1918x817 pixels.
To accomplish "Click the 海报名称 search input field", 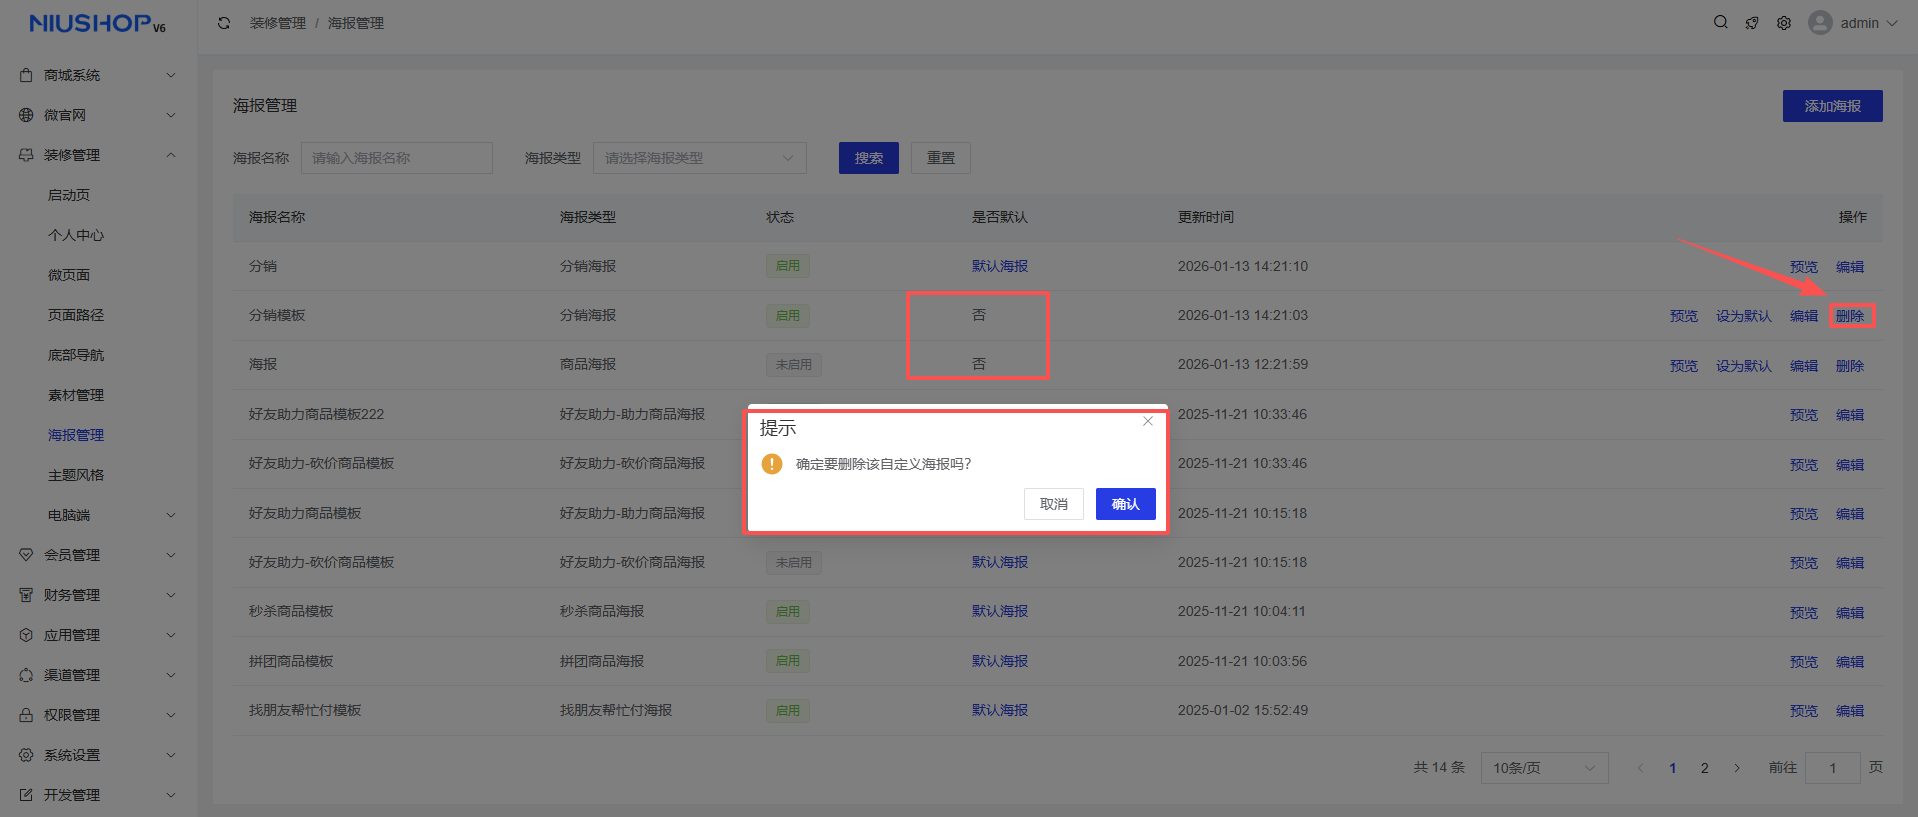I will [x=396, y=158].
